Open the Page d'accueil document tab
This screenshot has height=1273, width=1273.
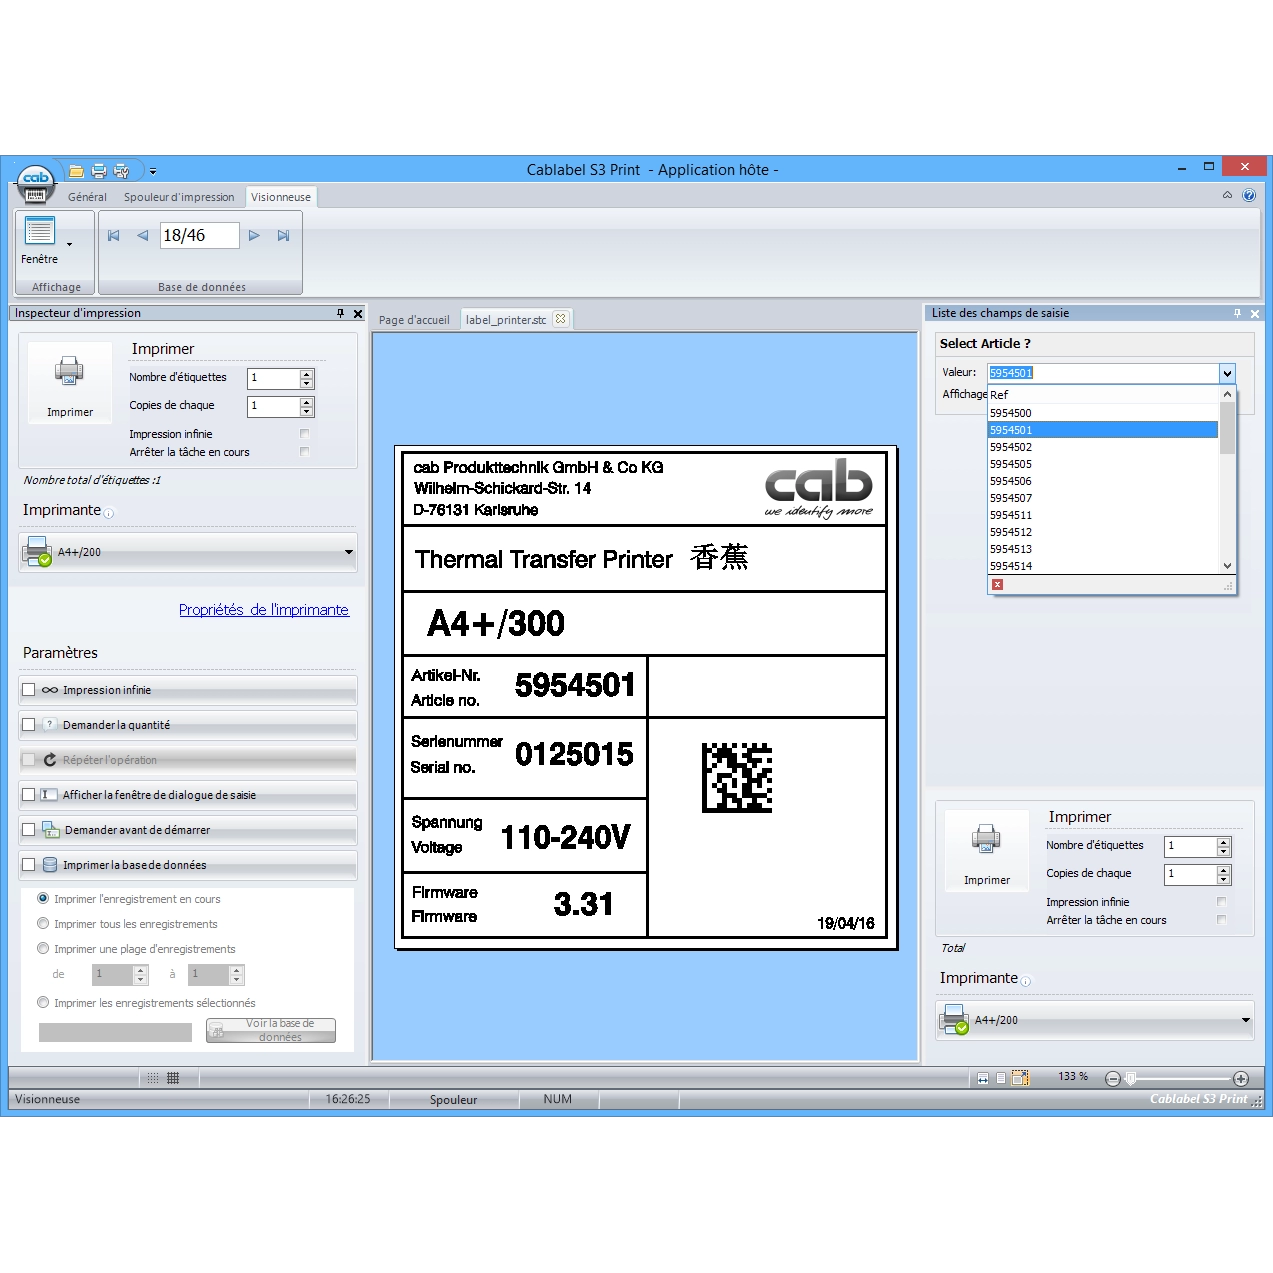414,320
